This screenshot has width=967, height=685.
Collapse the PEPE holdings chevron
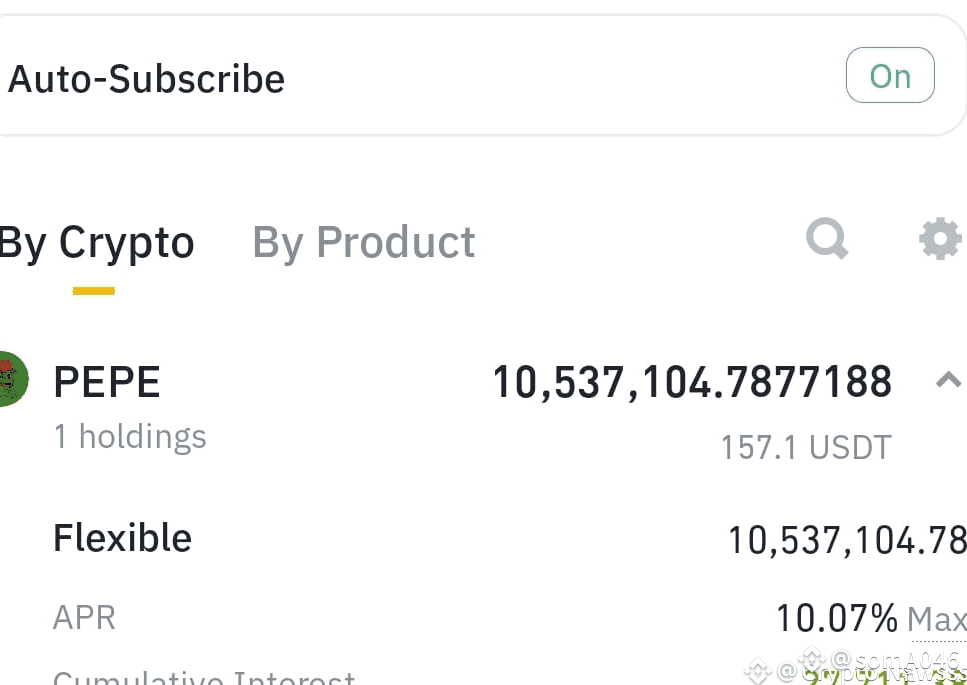948,379
